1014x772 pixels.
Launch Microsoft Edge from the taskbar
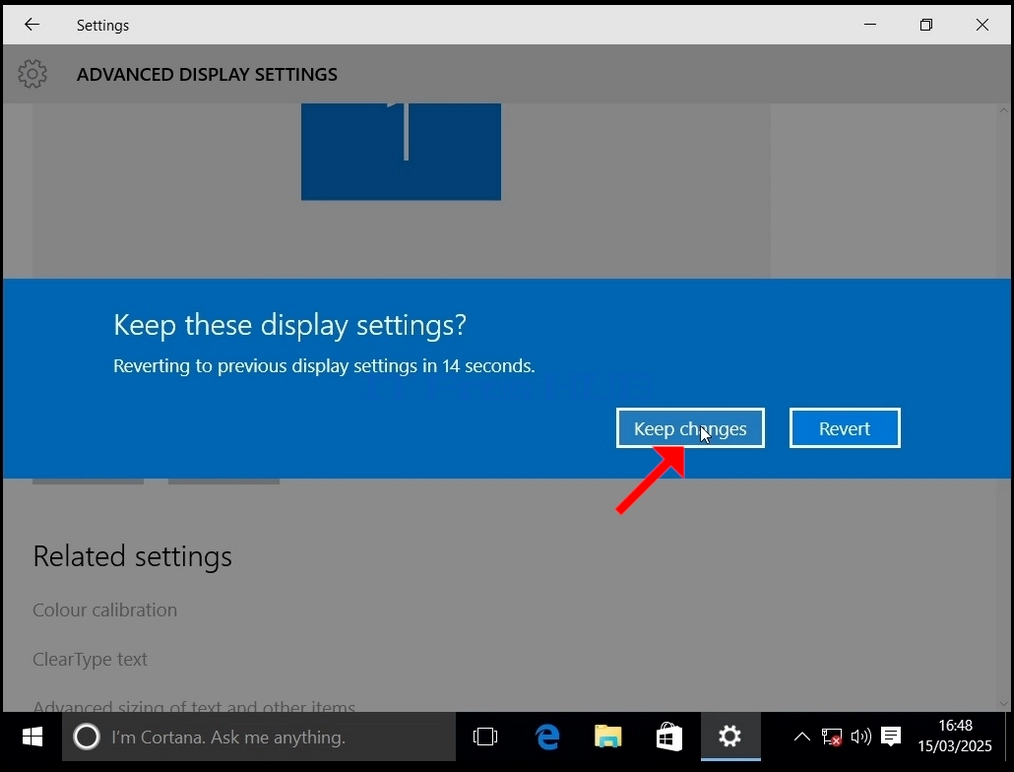pos(547,736)
